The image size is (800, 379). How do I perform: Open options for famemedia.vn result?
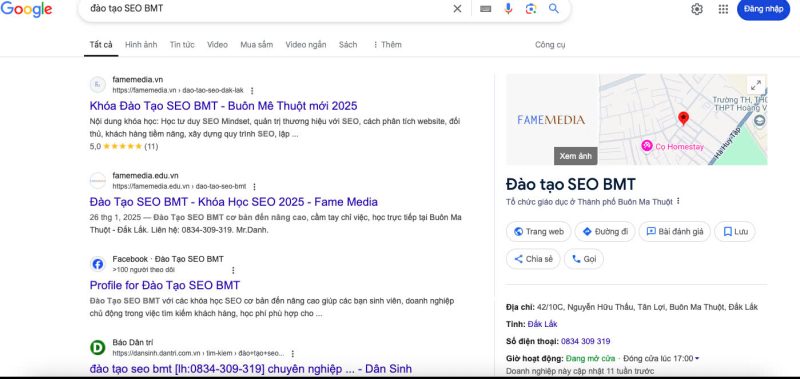[x=252, y=90]
